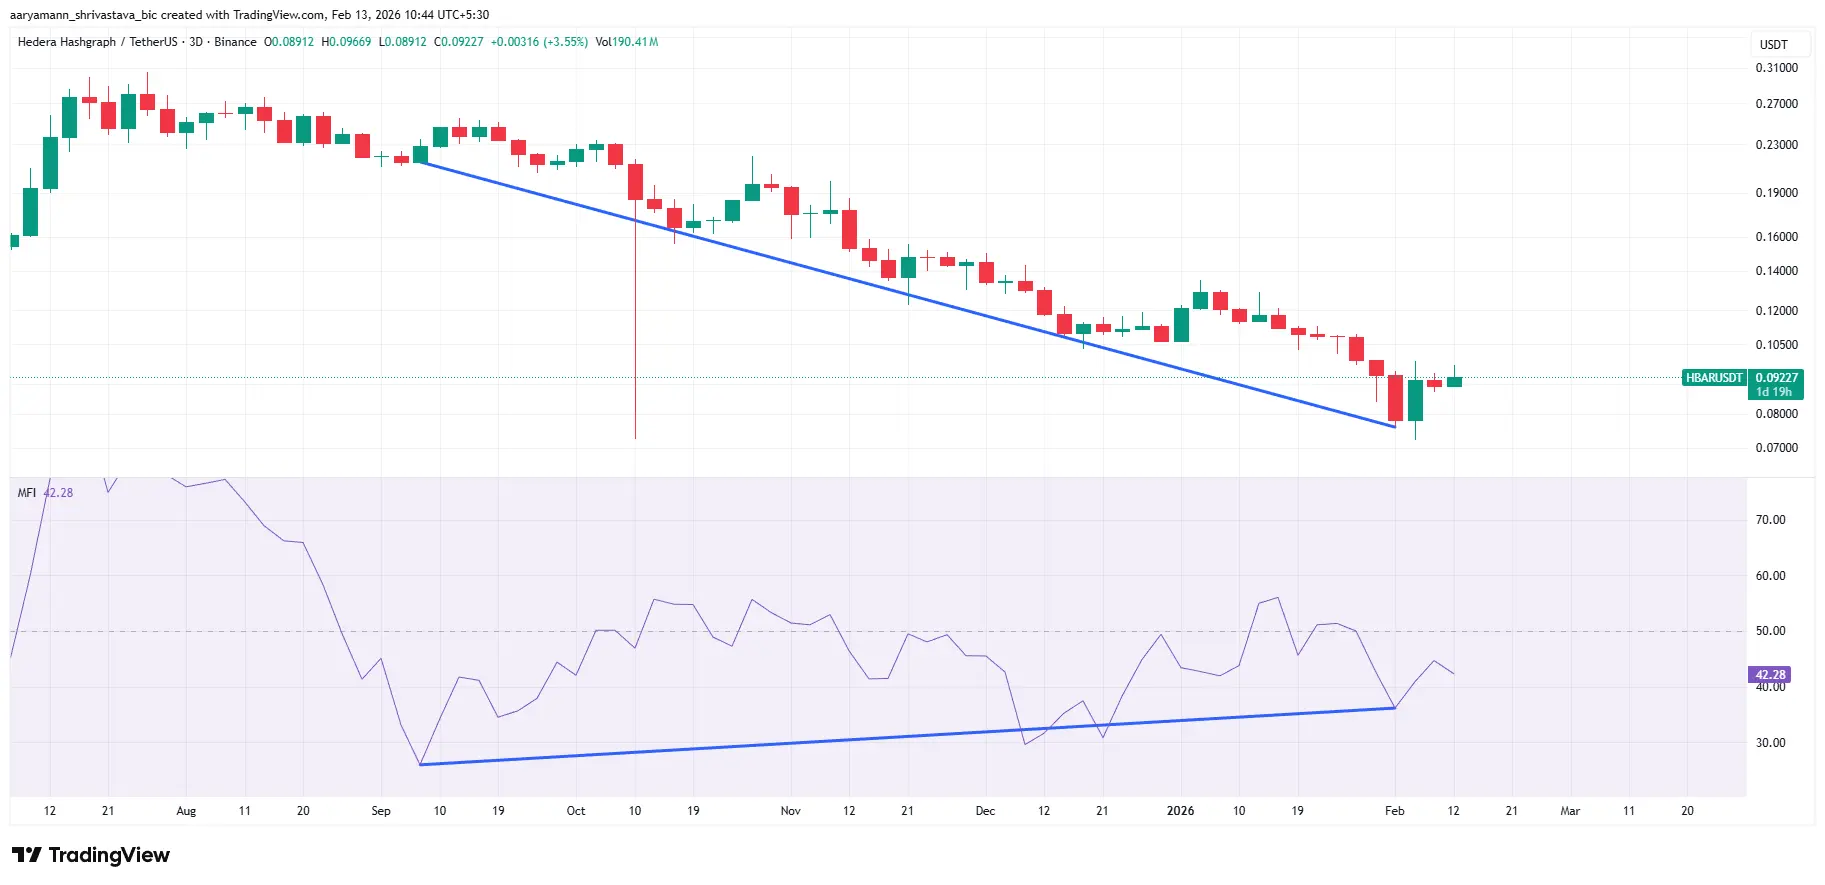
Task: Click the Feb label on the time axis
Action: pos(1394,811)
